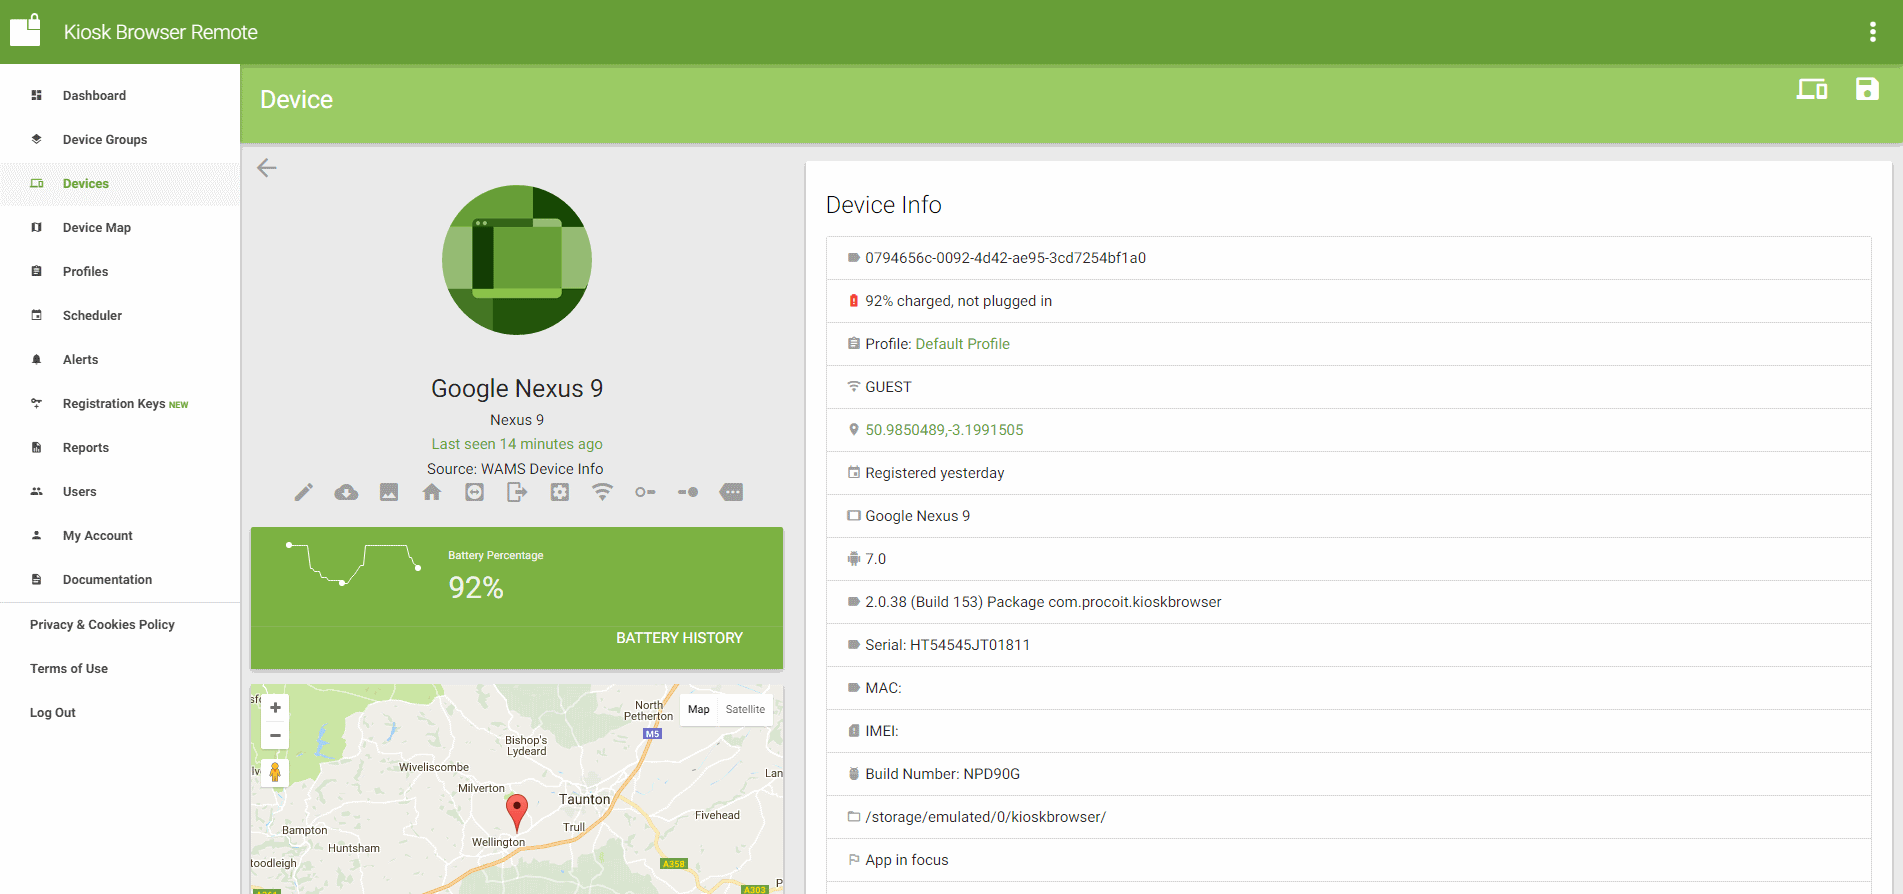1903x894 pixels.
Task: Click the tag with dots icon
Action: [x=732, y=492]
